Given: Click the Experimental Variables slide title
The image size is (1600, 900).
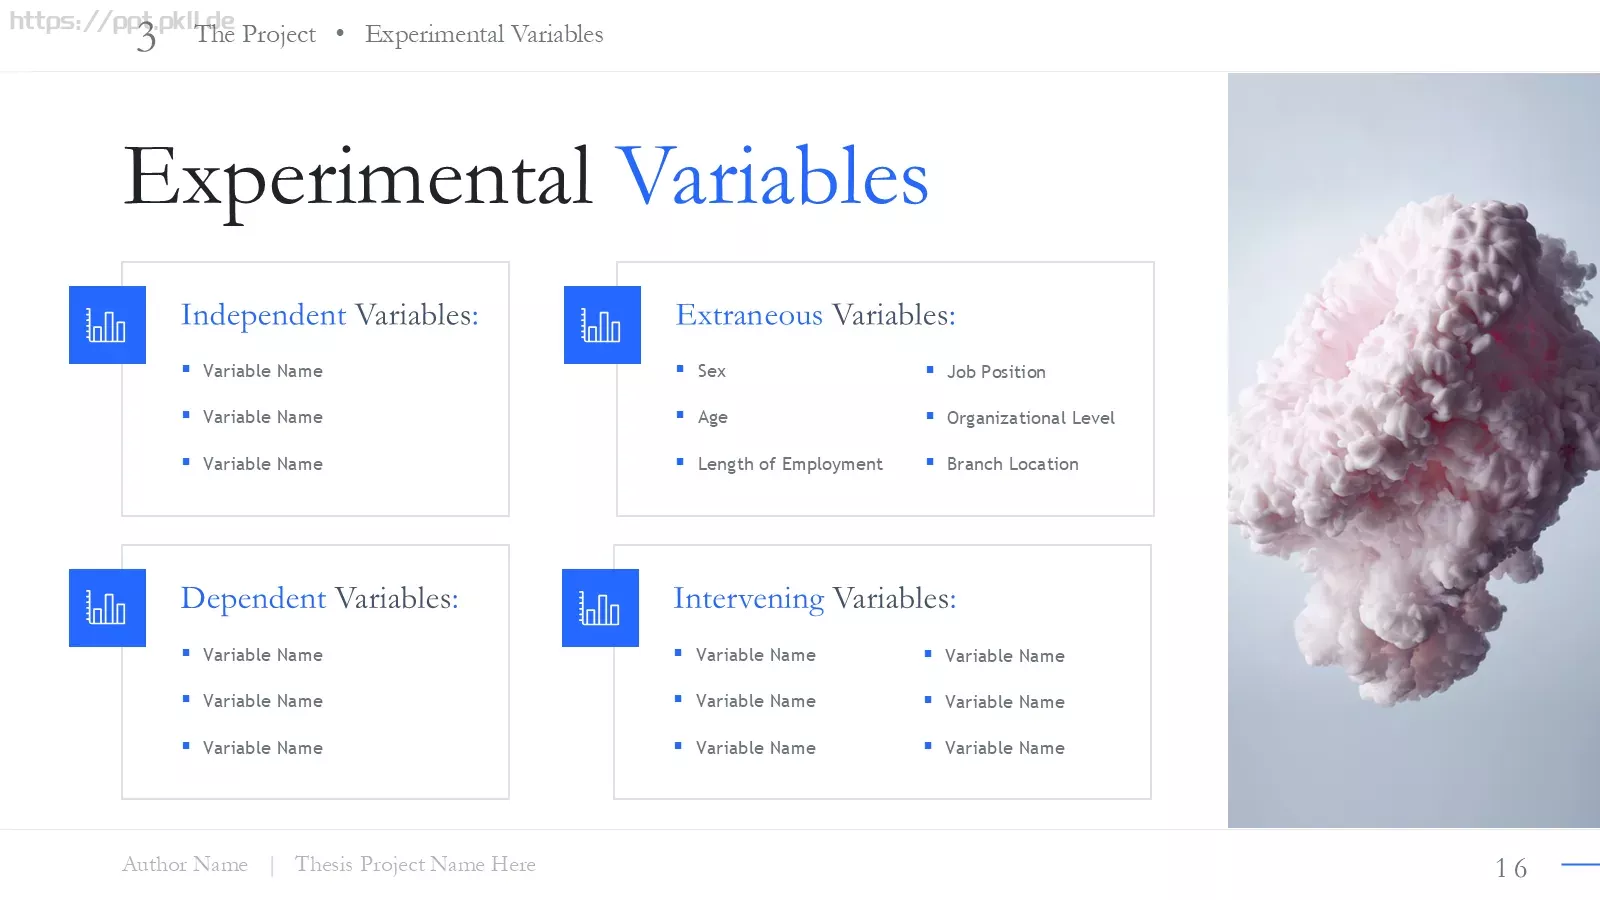Looking at the screenshot, I should tap(526, 178).
